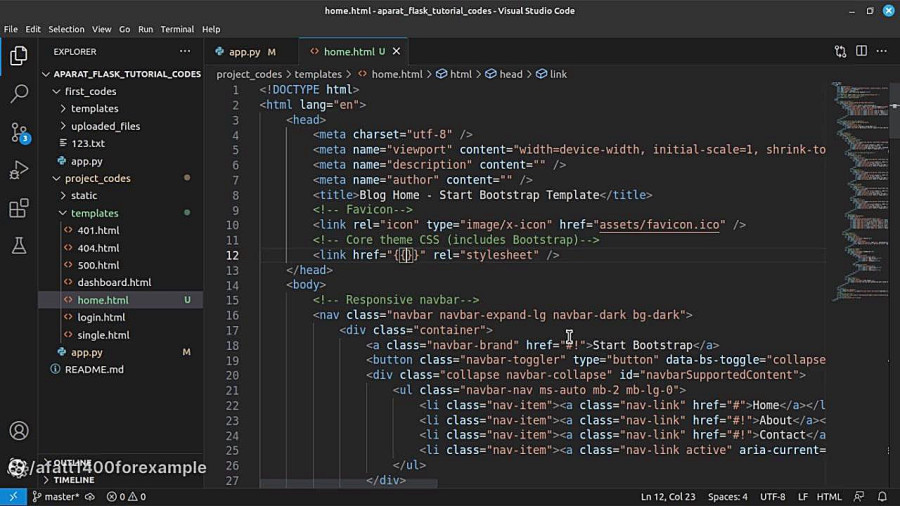The width and height of the screenshot is (900, 506).
Task: Open app.py under first_codes
Action: 87,161
